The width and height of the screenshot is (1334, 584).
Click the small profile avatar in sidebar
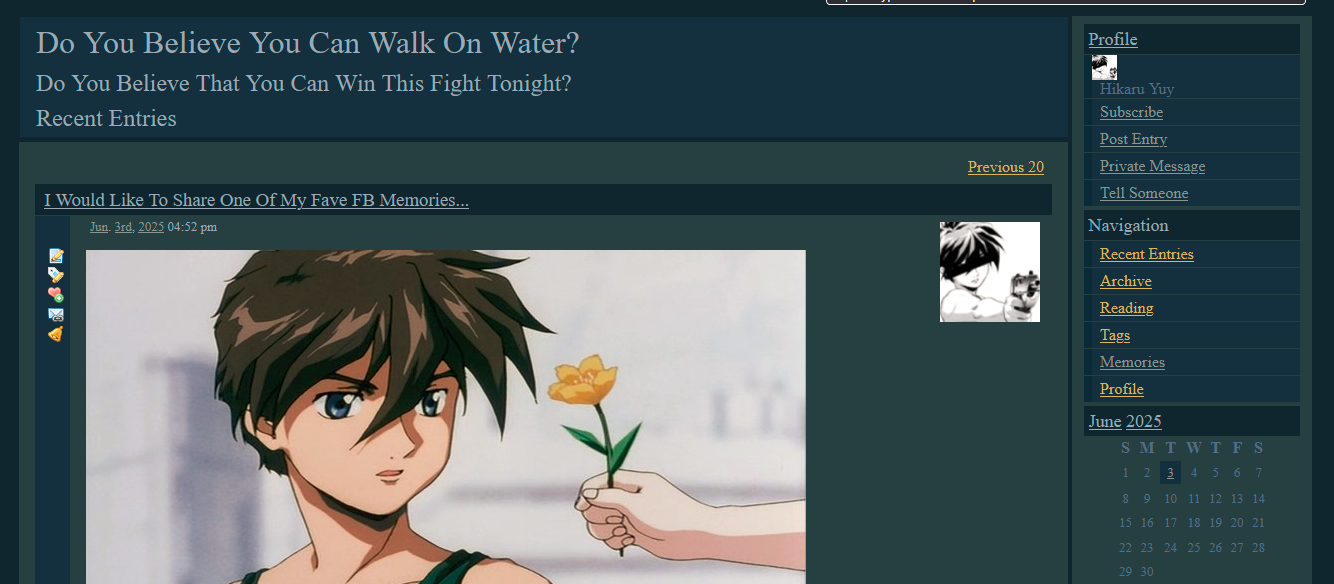click(1104, 67)
